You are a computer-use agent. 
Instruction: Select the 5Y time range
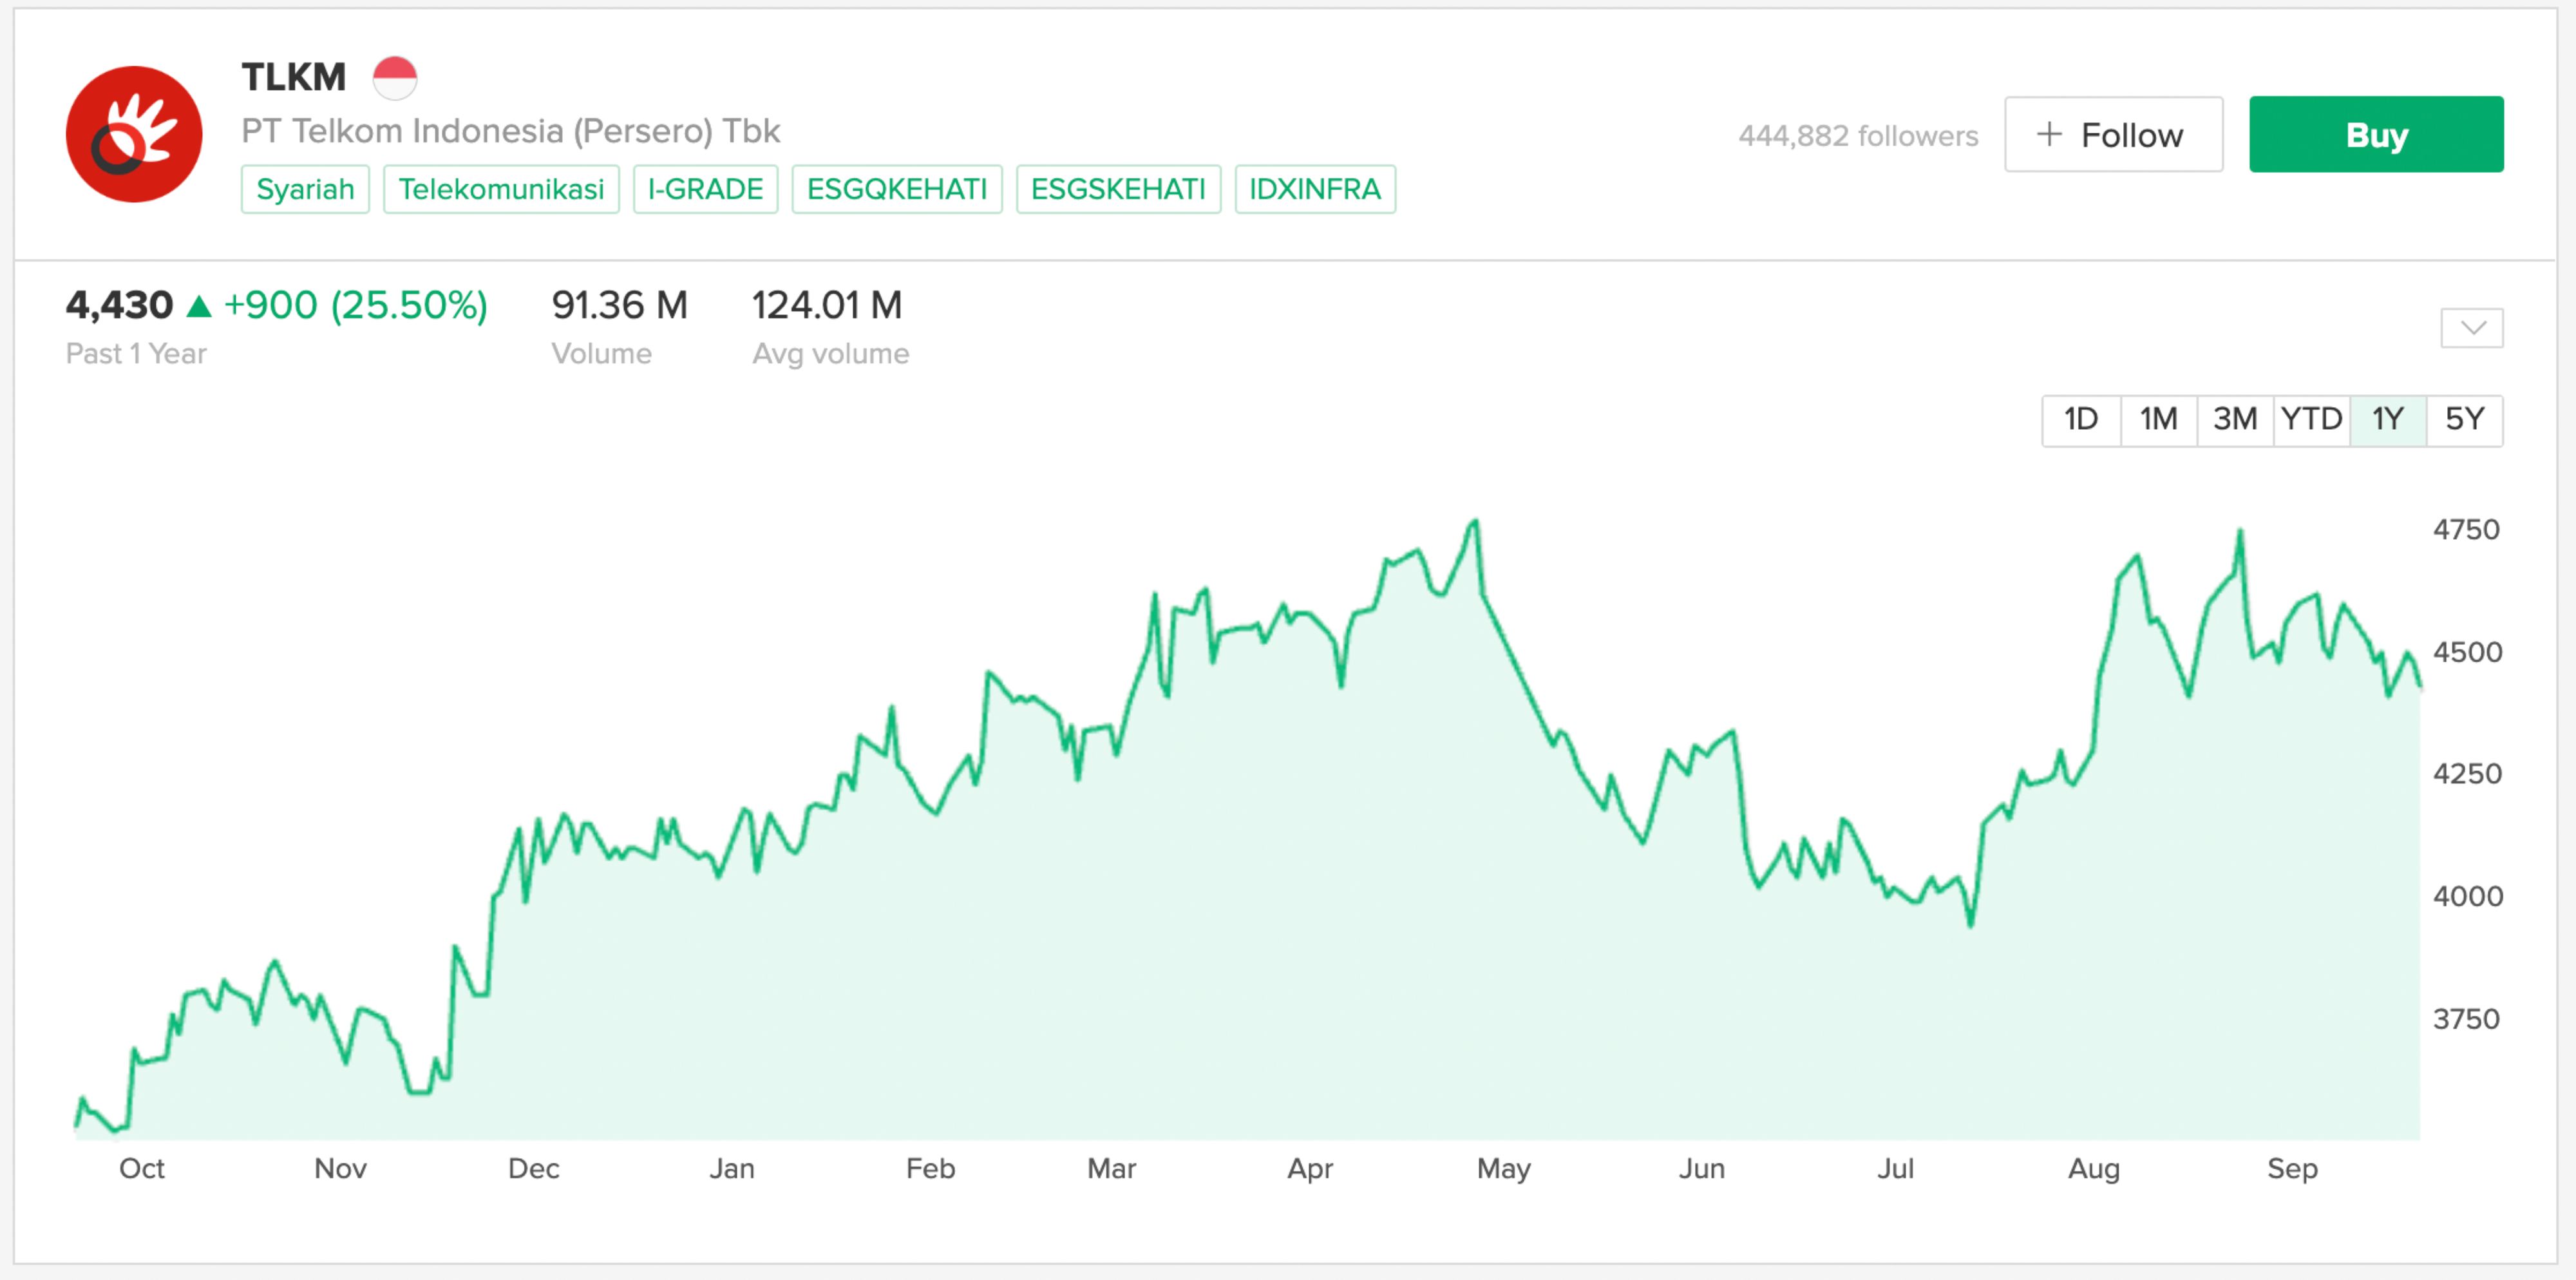pos(2466,420)
